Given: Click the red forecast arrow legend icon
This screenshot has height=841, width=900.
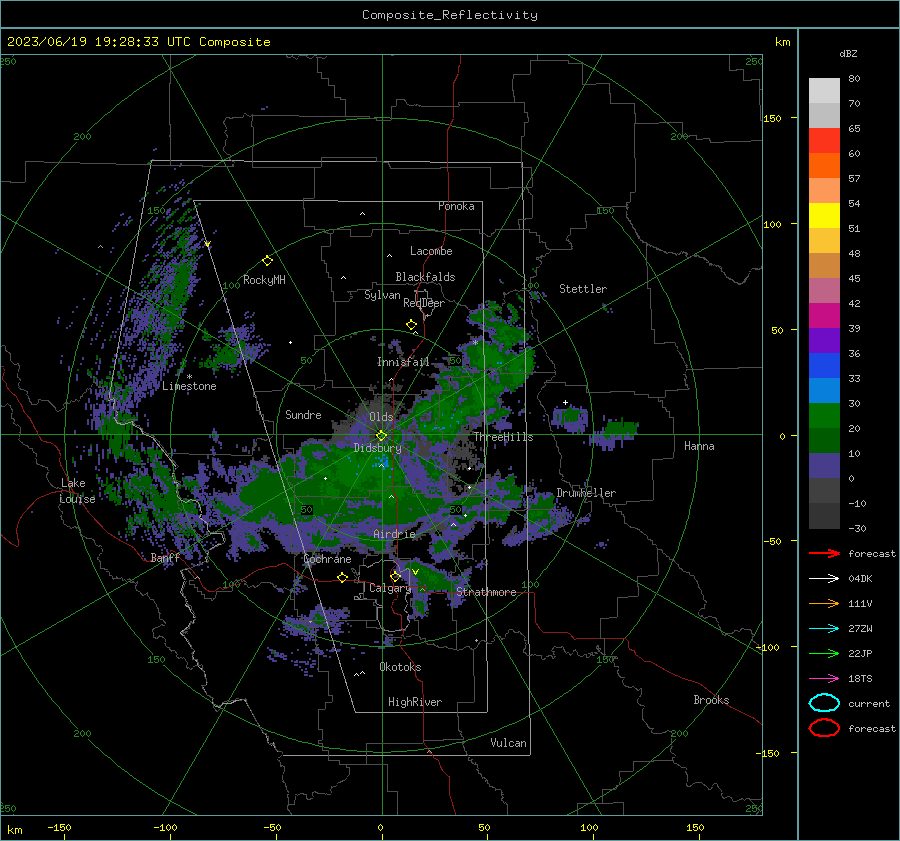Looking at the screenshot, I should 824,553.
